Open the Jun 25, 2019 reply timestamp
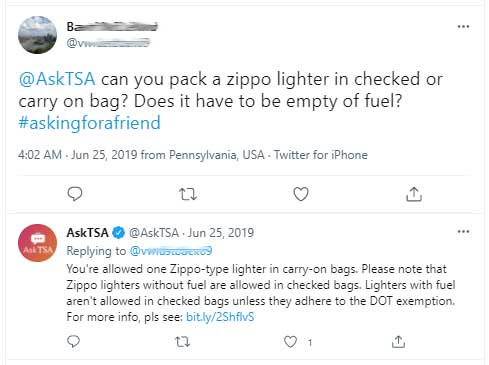Viewport: 489px width, 365px height. pos(221,233)
